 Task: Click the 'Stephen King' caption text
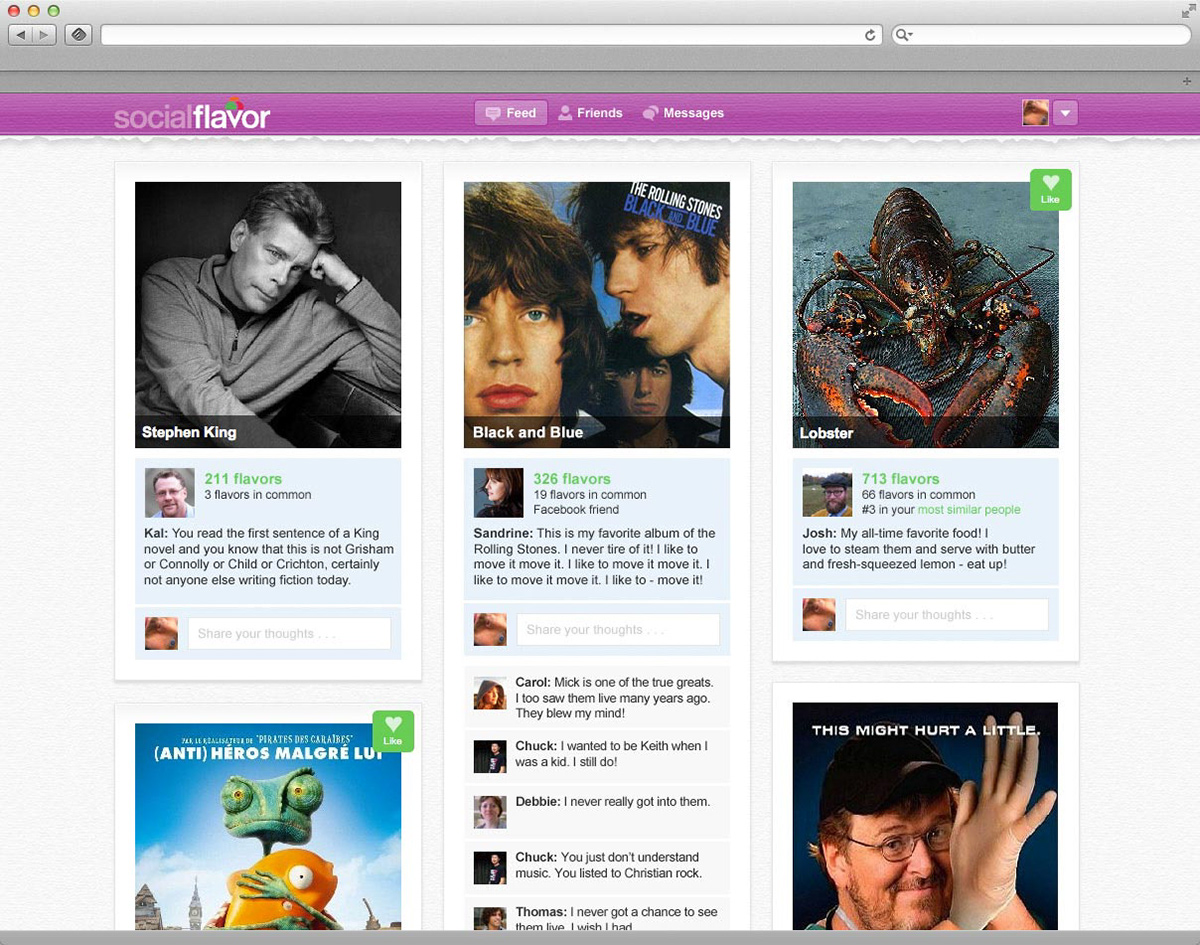point(189,433)
